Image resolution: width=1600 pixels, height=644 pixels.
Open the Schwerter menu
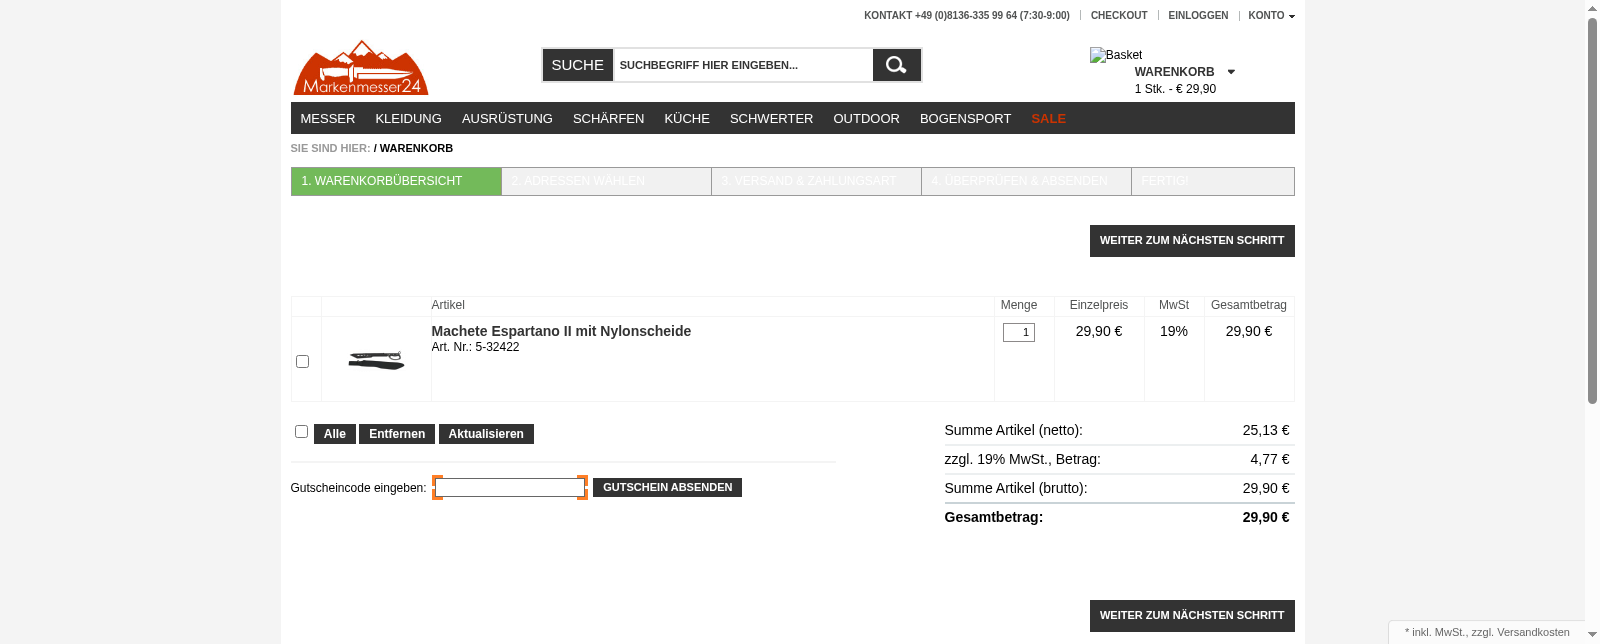(771, 118)
